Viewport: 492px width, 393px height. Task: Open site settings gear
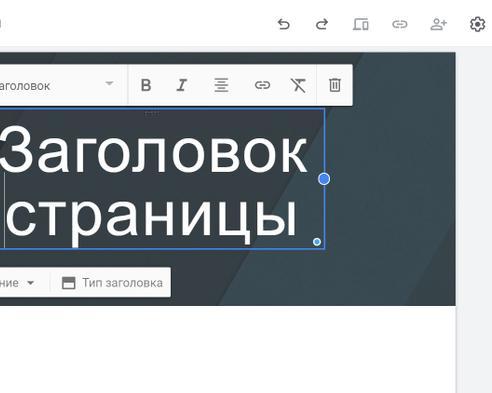[477, 24]
